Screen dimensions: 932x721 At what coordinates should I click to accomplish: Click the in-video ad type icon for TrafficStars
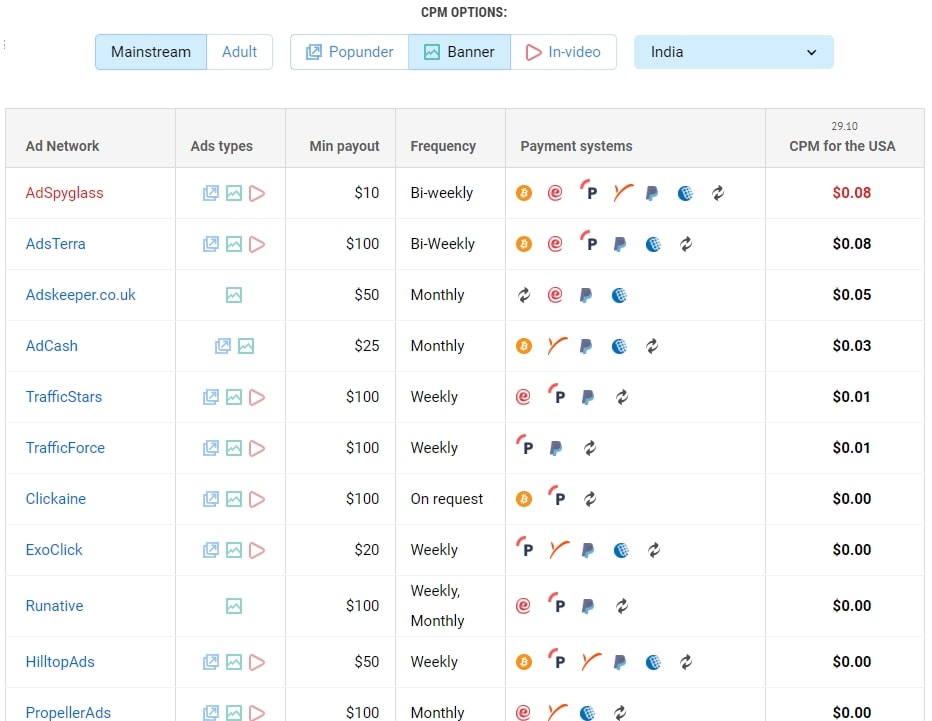(x=257, y=397)
